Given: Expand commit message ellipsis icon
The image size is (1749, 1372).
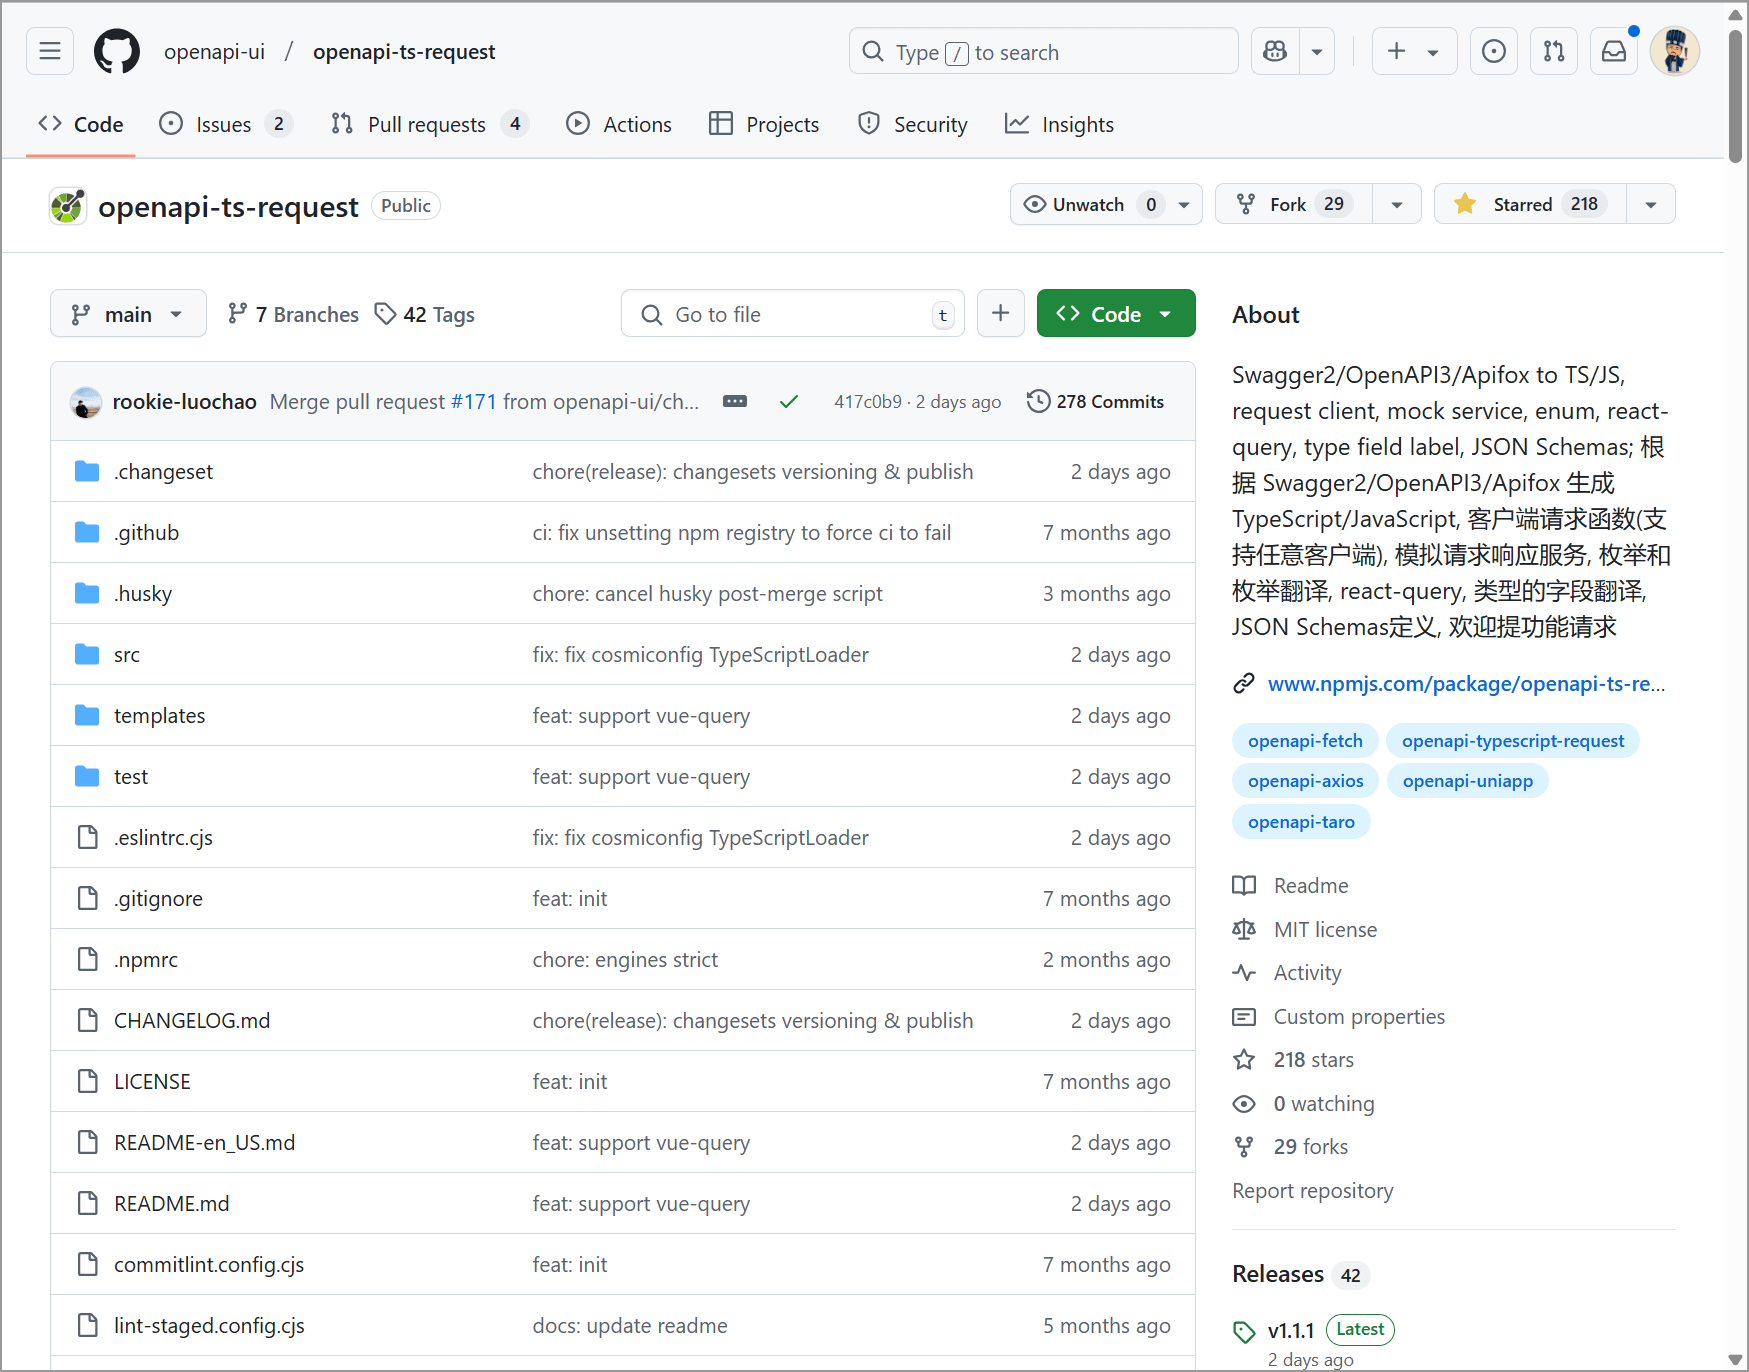Looking at the screenshot, I should pyautogui.click(x=735, y=401).
